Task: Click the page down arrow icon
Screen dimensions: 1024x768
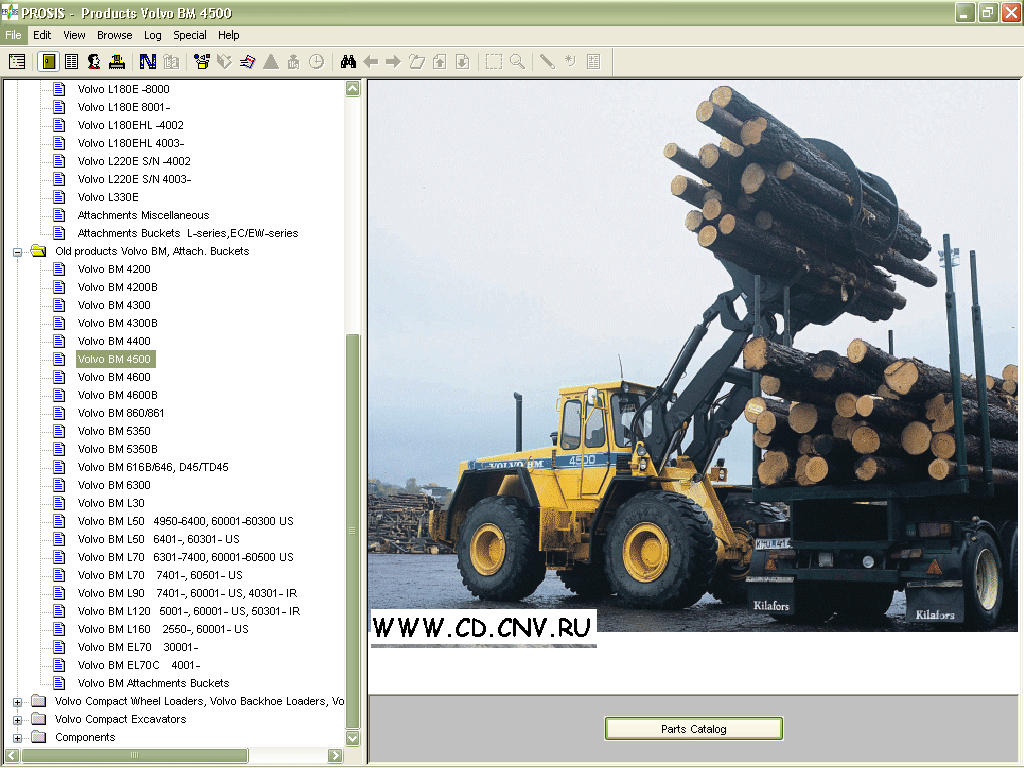Action: (462, 62)
